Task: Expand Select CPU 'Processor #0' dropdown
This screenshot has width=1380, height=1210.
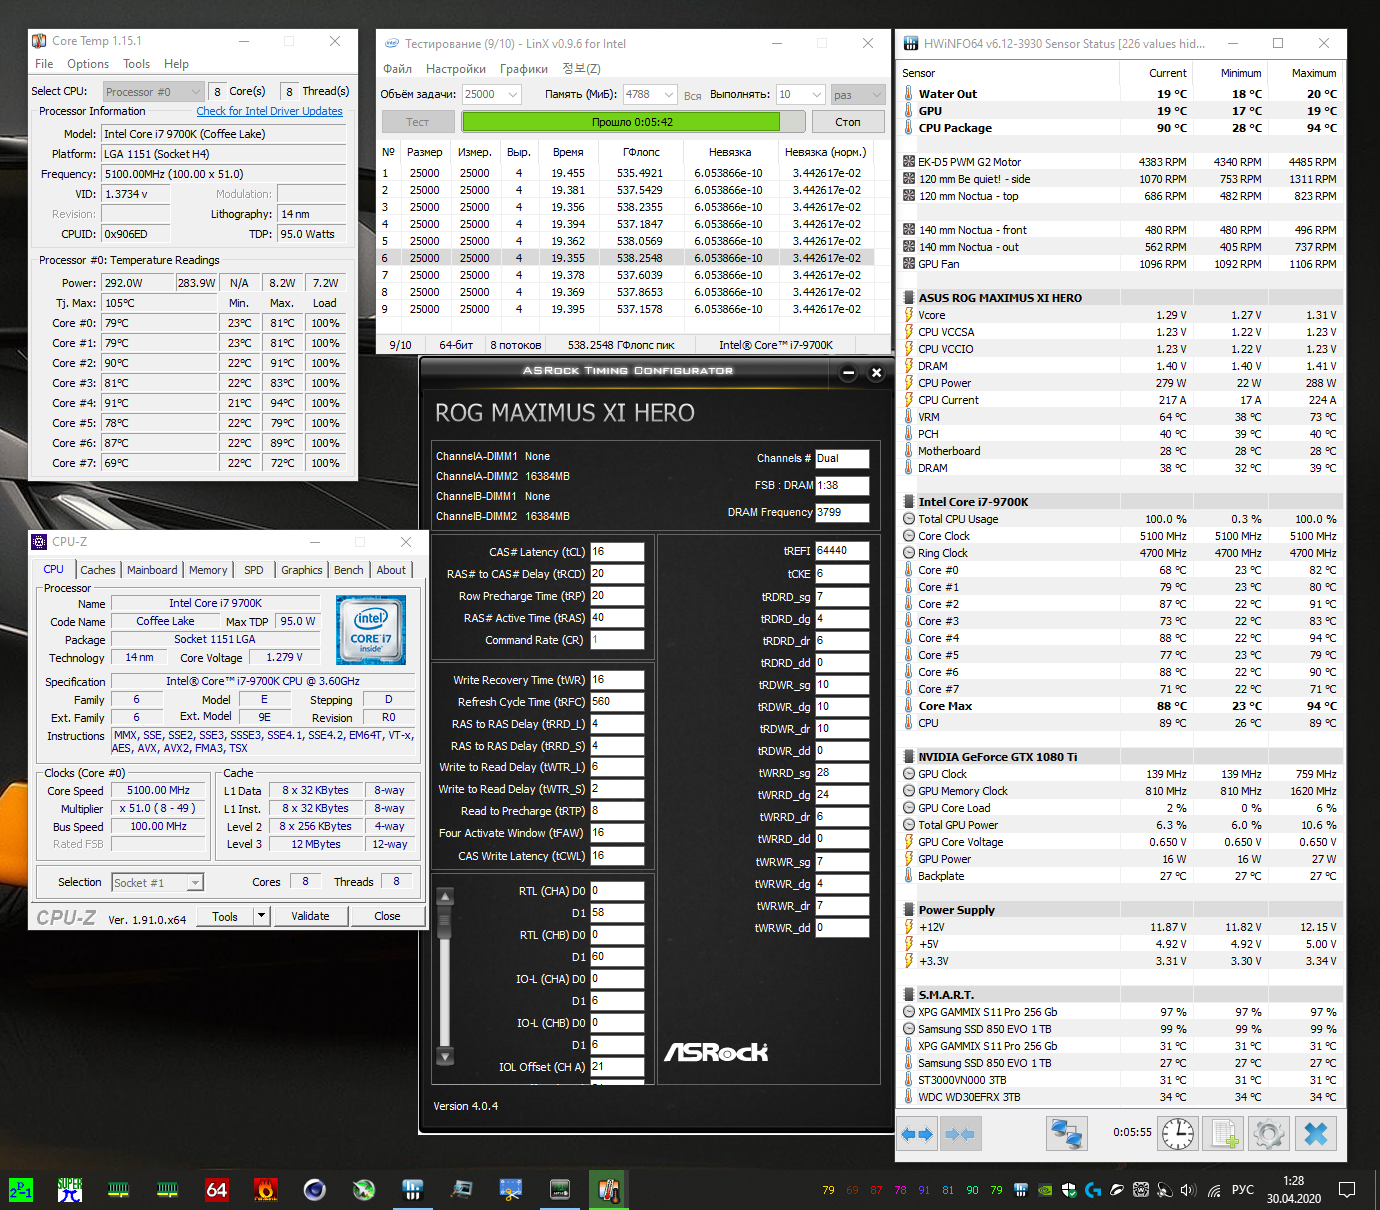Action: pyautogui.click(x=153, y=91)
